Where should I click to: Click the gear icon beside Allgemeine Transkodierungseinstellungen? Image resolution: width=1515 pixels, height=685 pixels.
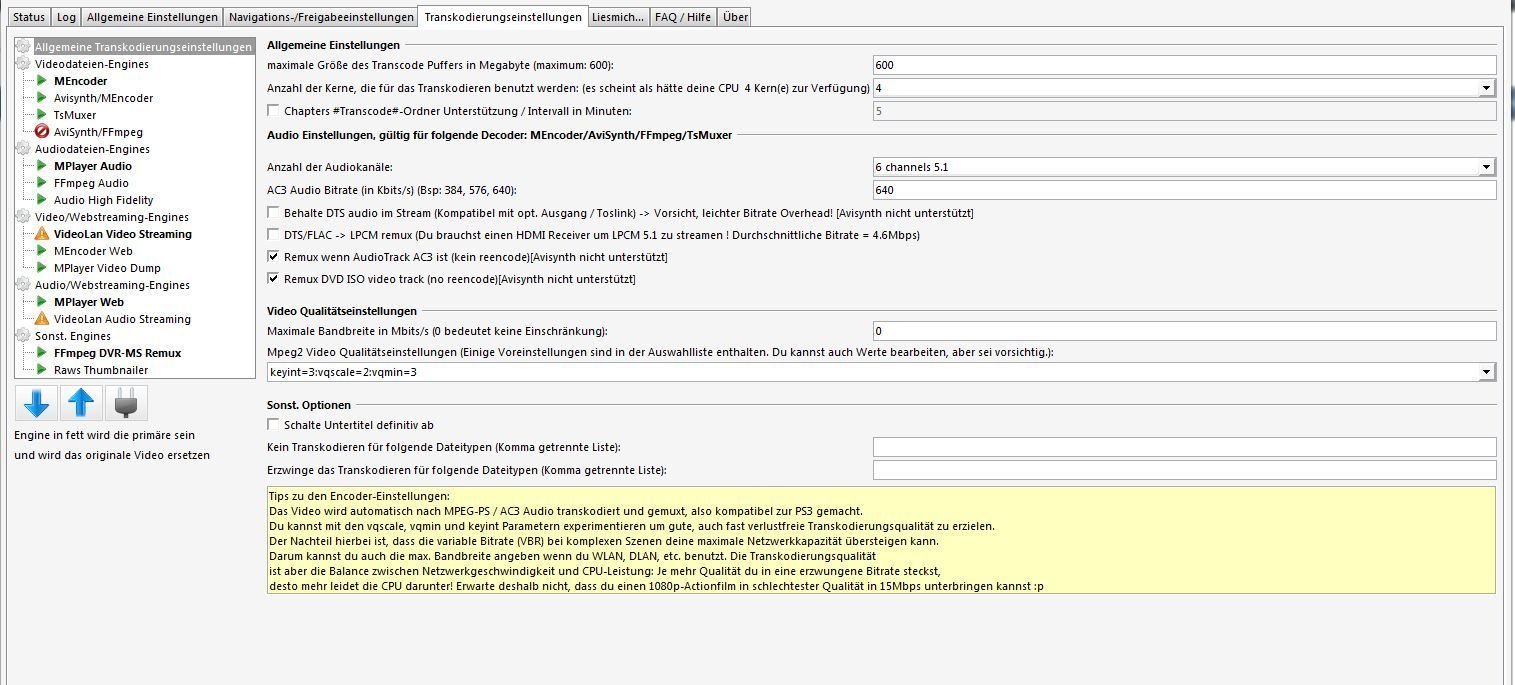pyautogui.click(x=24, y=47)
